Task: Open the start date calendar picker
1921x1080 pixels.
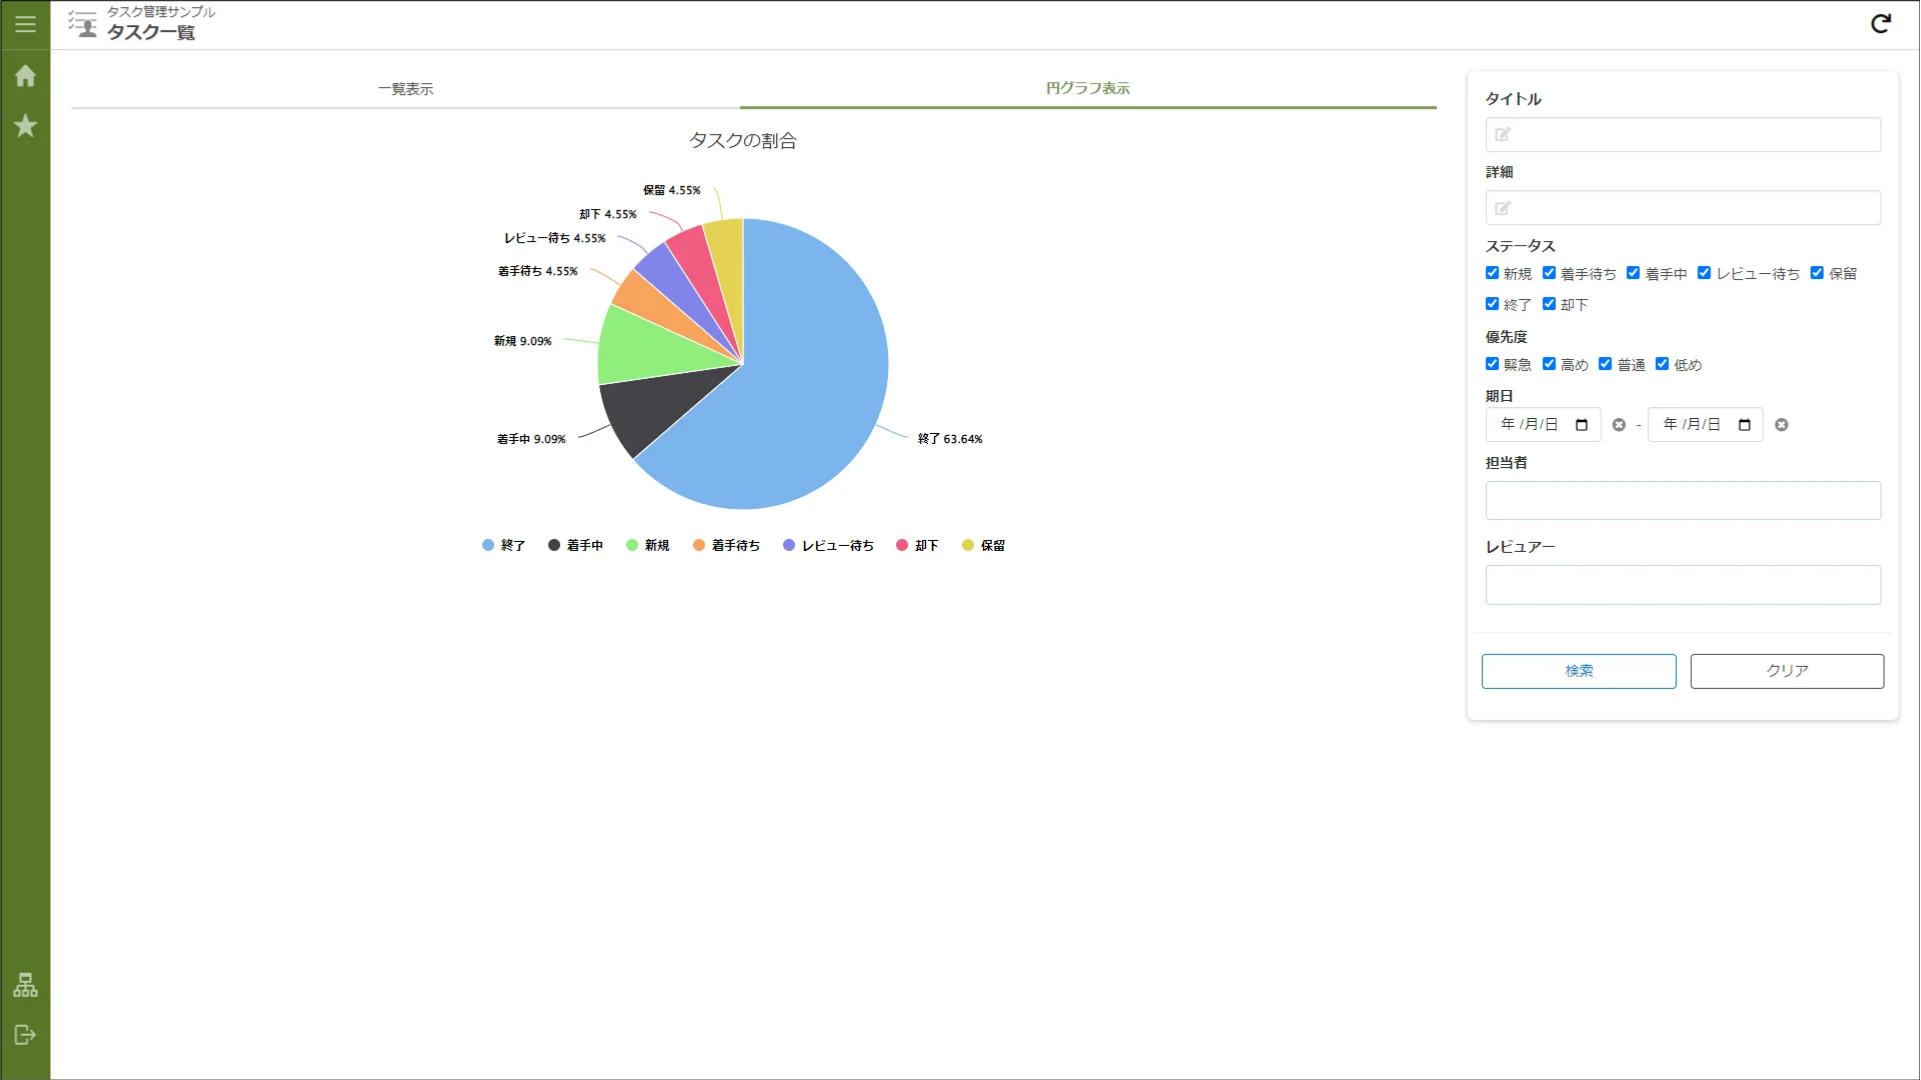Action: coord(1581,425)
